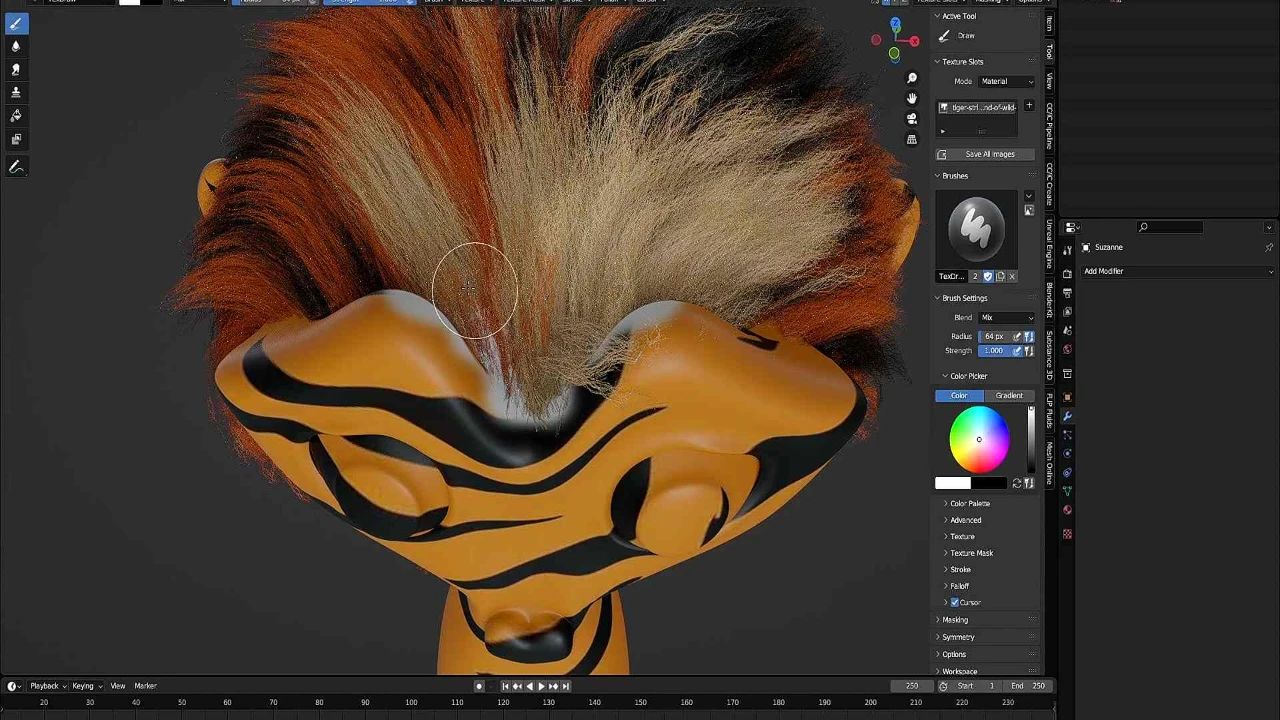Image resolution: width=1280 pixels, height=720 pixels.
Task: Select the Annotate pencil tool
Action: 16,167
